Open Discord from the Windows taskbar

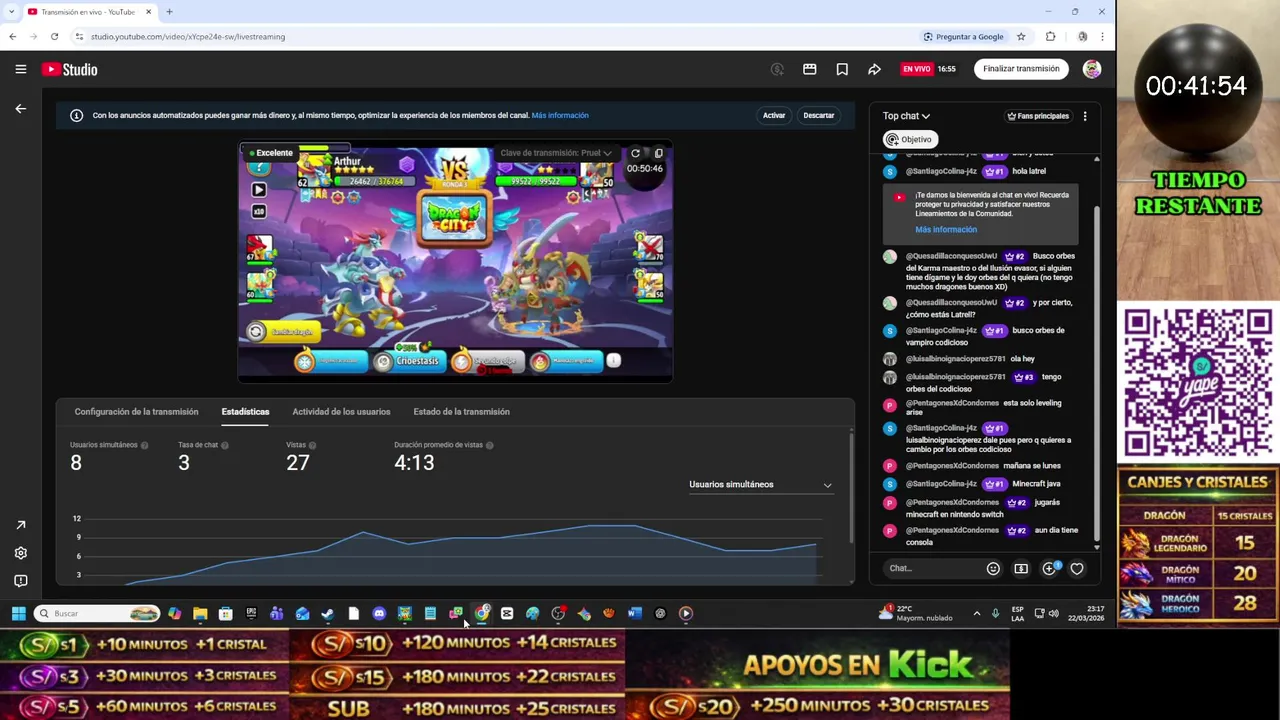[x=379, y=613]
